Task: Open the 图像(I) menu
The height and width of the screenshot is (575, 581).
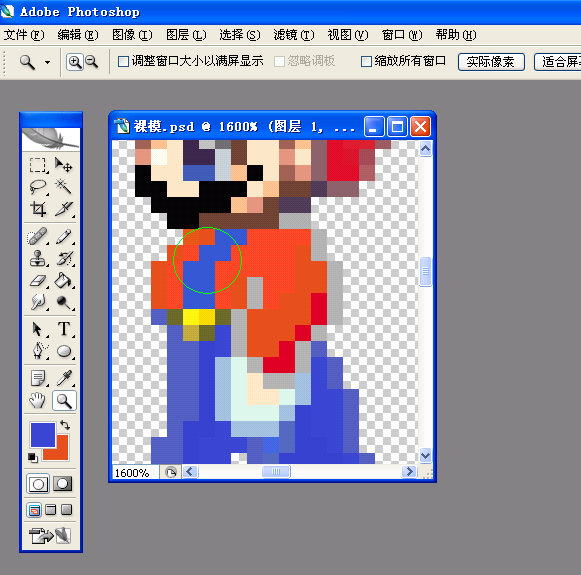Action: click(x=132, y=35)
